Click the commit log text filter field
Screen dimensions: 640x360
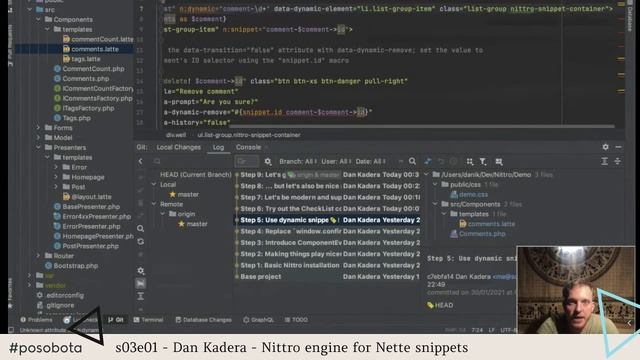[x=247, y=162]
